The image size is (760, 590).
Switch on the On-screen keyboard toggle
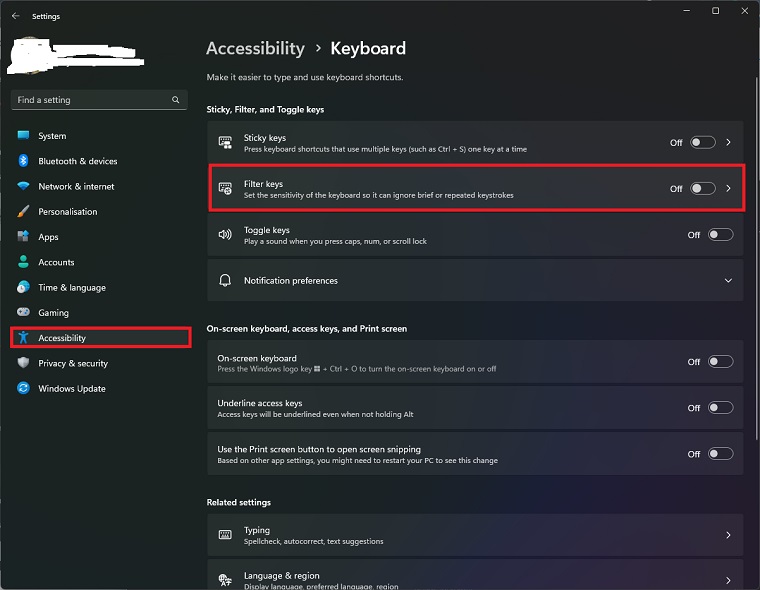(x=720, y=362)
